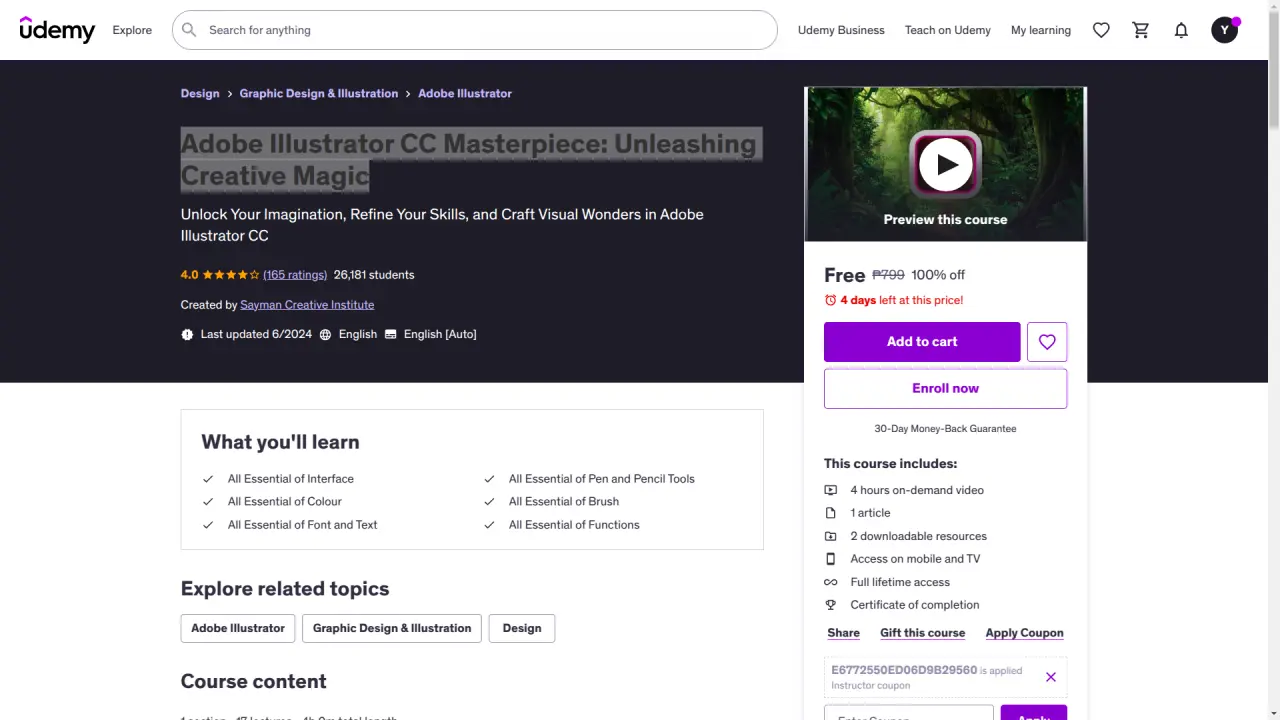
Task: Click the What you'll learn heading
Action: (x=280, y=442)
